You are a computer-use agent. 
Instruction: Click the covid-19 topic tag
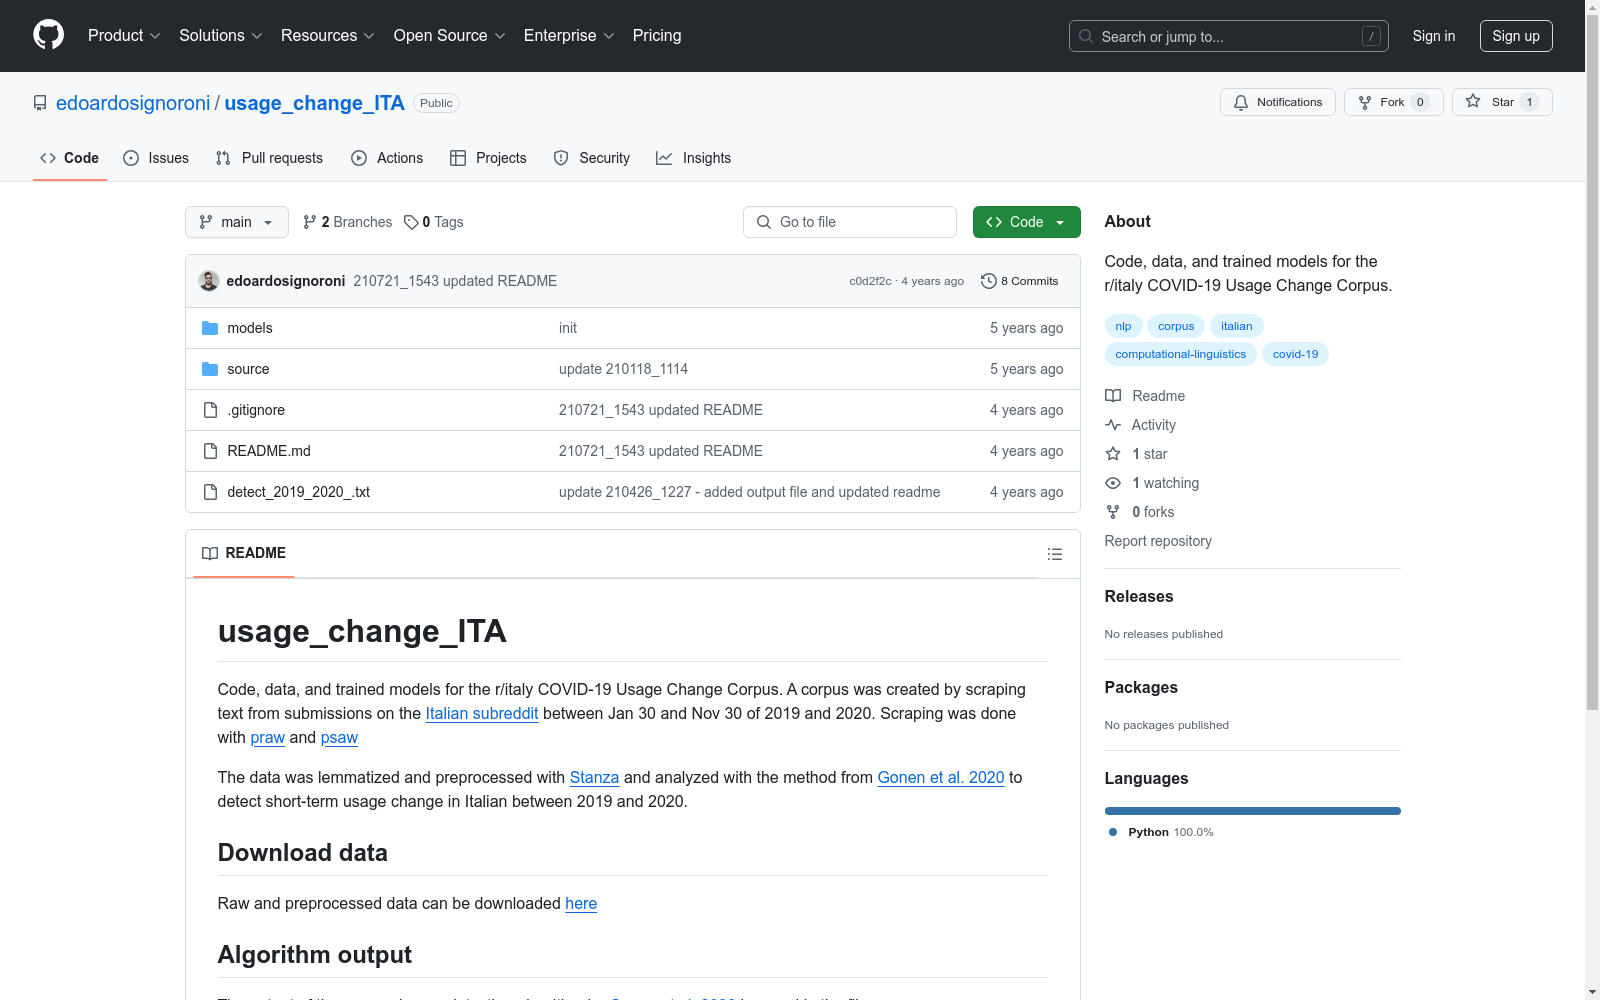[1296, 354]
